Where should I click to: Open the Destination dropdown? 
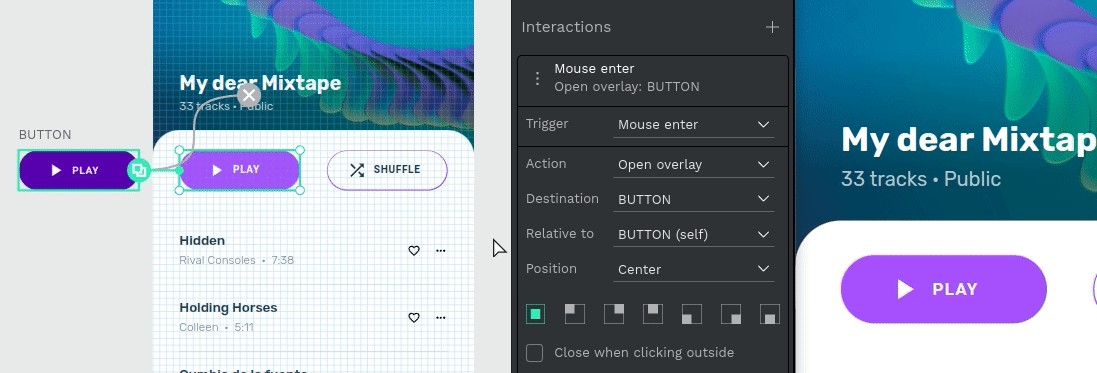(x=693, y=199)
